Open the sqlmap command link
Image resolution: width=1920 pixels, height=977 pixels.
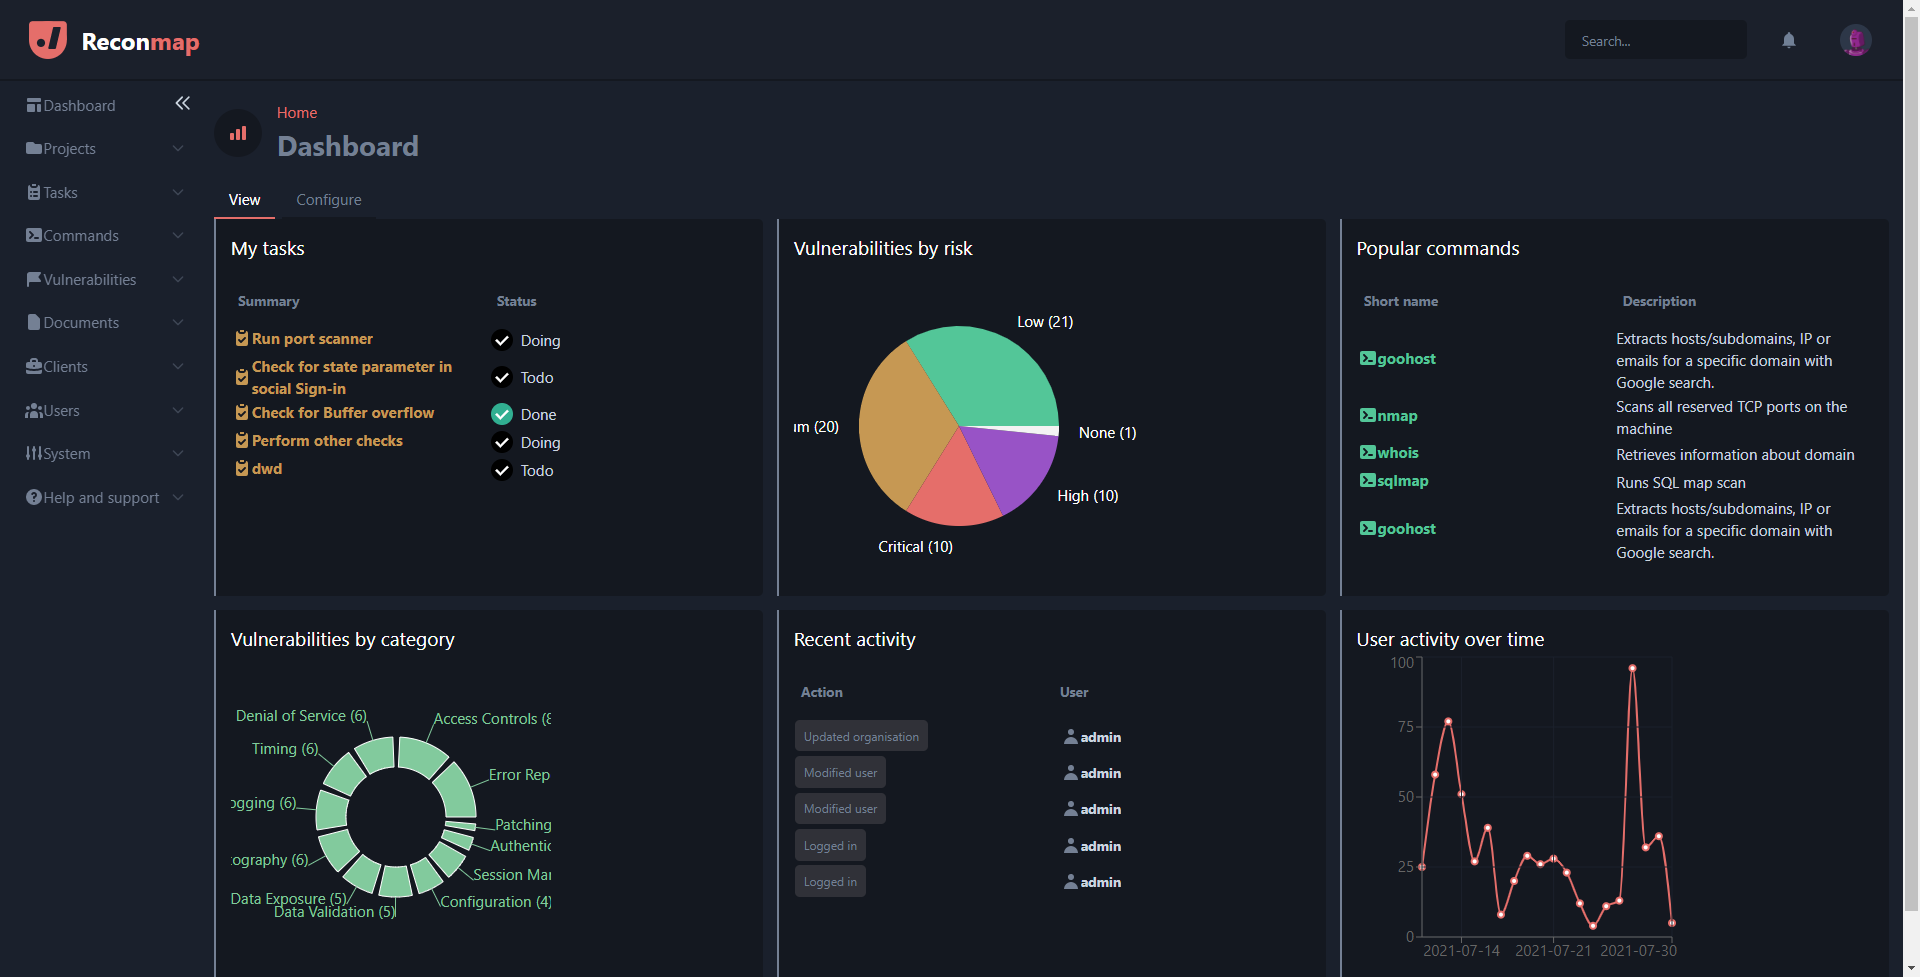tap(1402, 481)
